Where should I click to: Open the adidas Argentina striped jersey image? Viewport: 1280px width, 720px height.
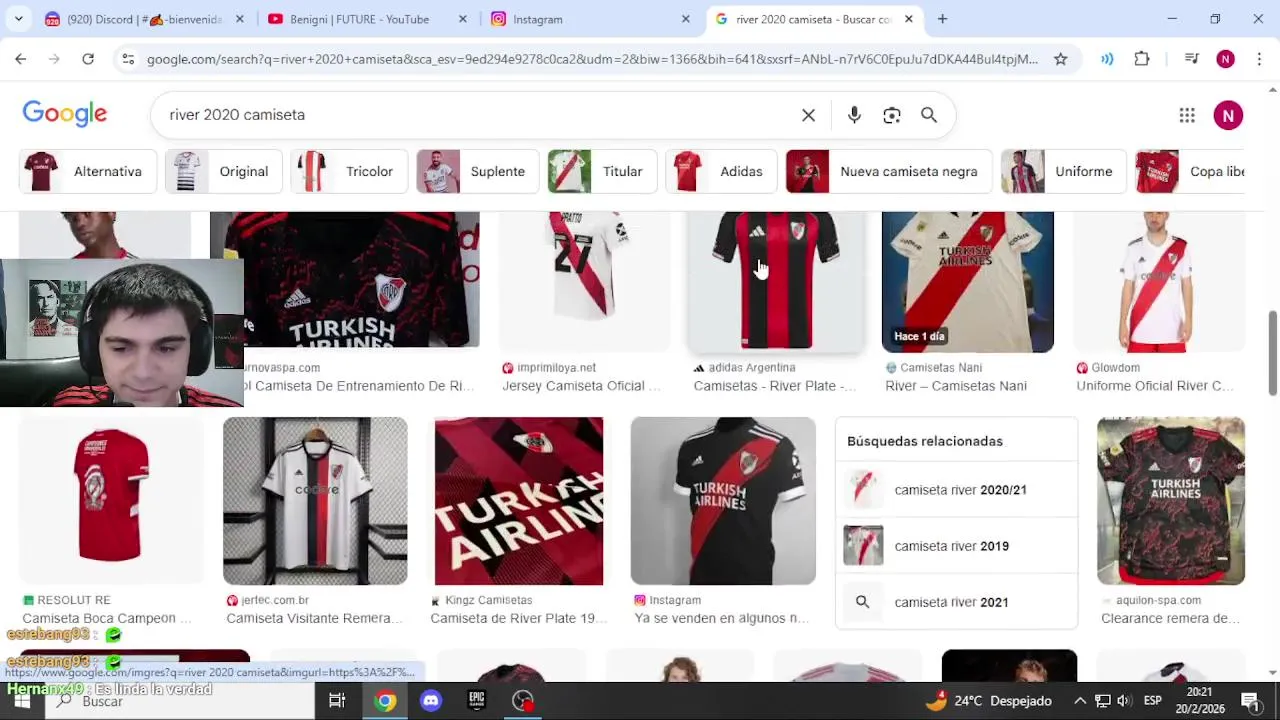coord(775,281)
